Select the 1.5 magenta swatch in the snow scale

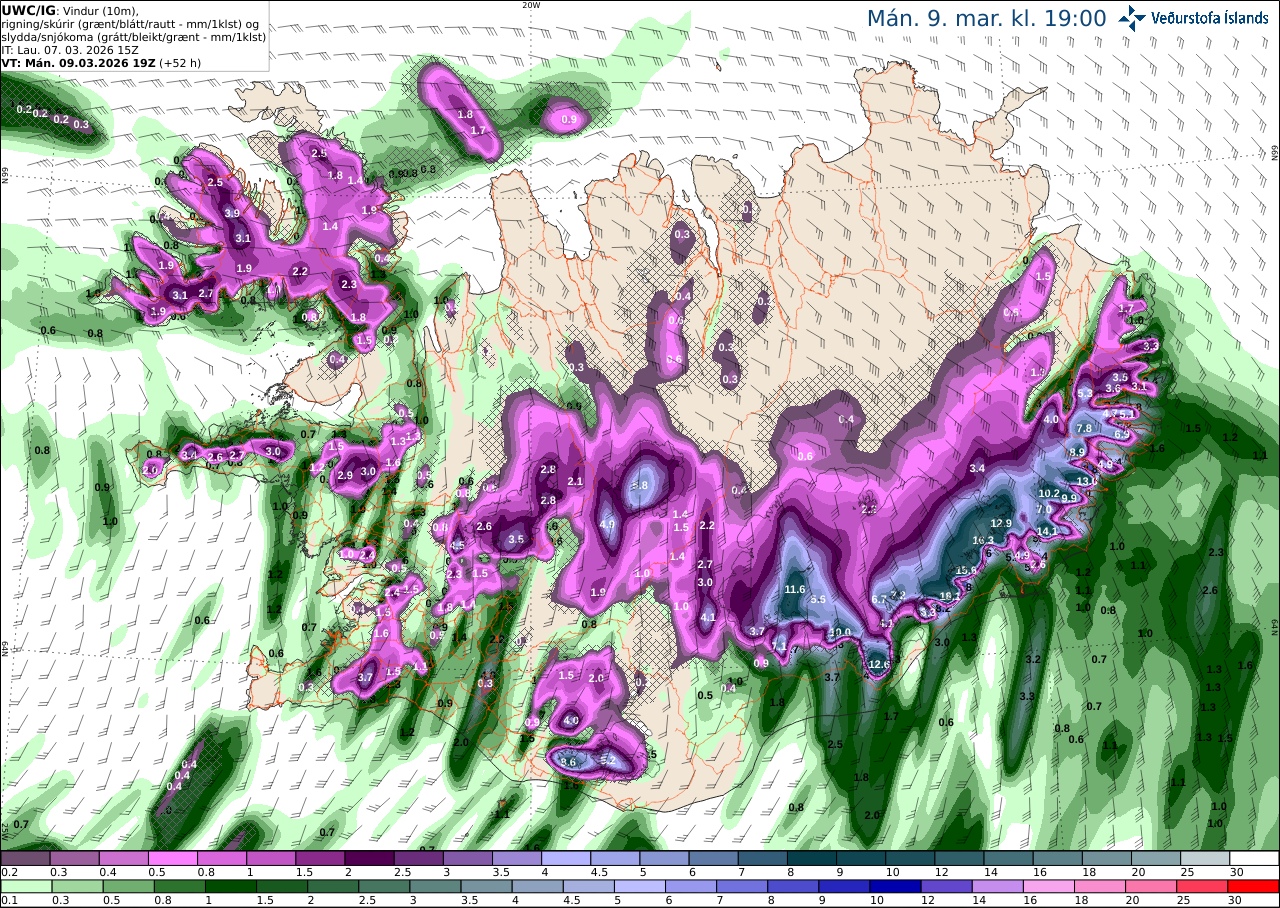click(320, 858)
